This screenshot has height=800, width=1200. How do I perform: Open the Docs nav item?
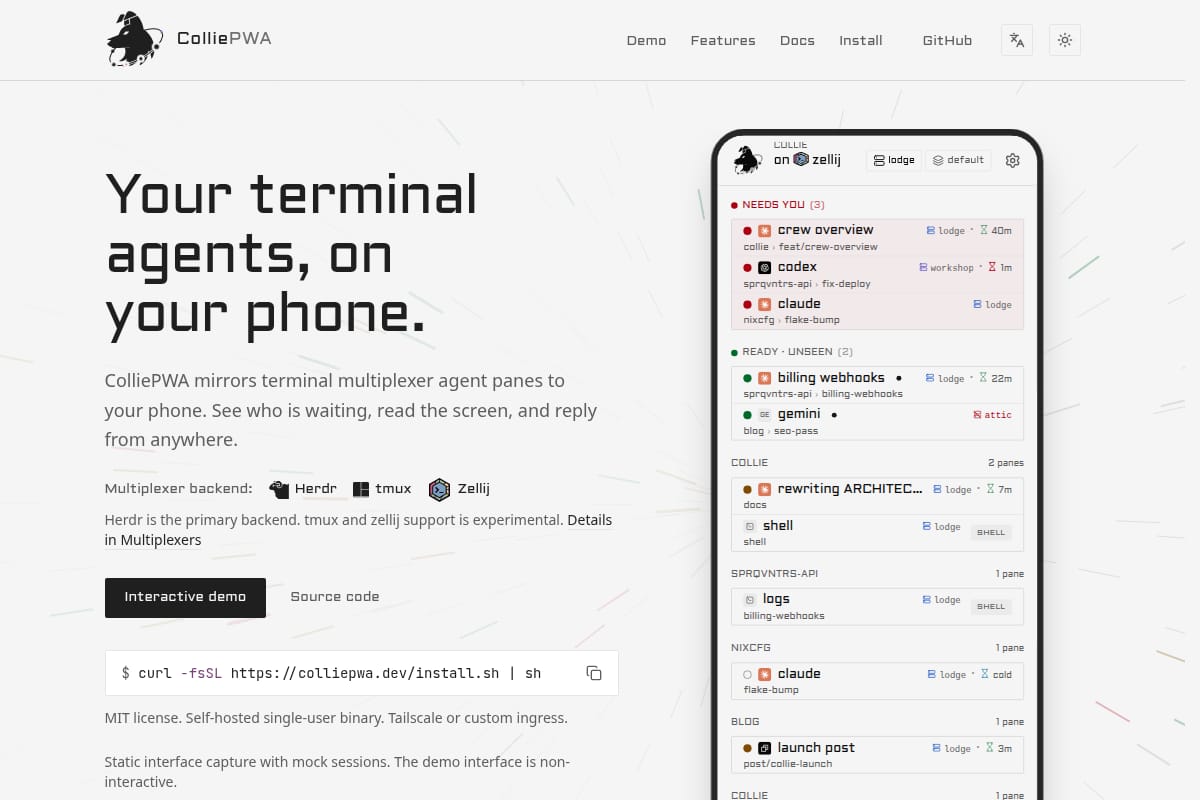797,40
